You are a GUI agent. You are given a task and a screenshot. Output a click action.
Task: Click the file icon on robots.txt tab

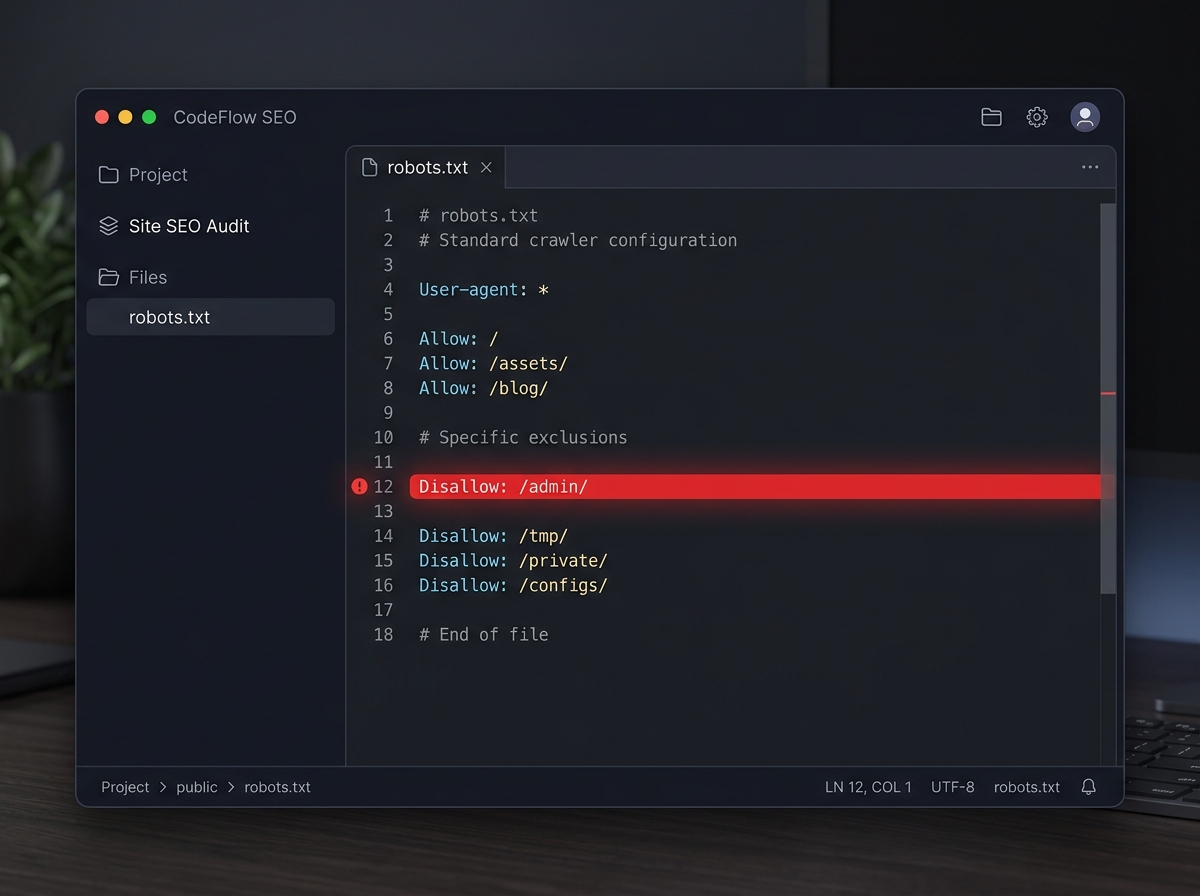[x=370, y=167]
